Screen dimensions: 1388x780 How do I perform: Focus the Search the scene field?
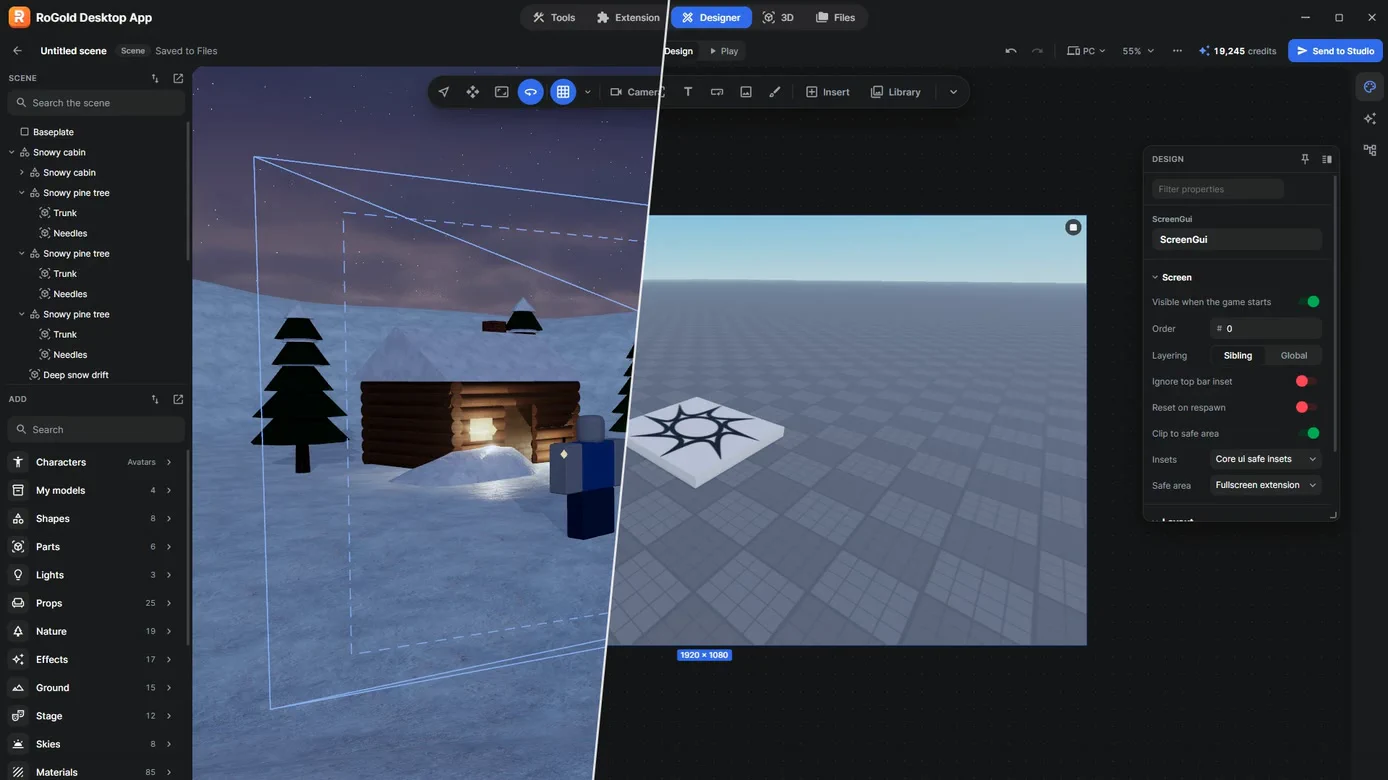coord(96,103)
